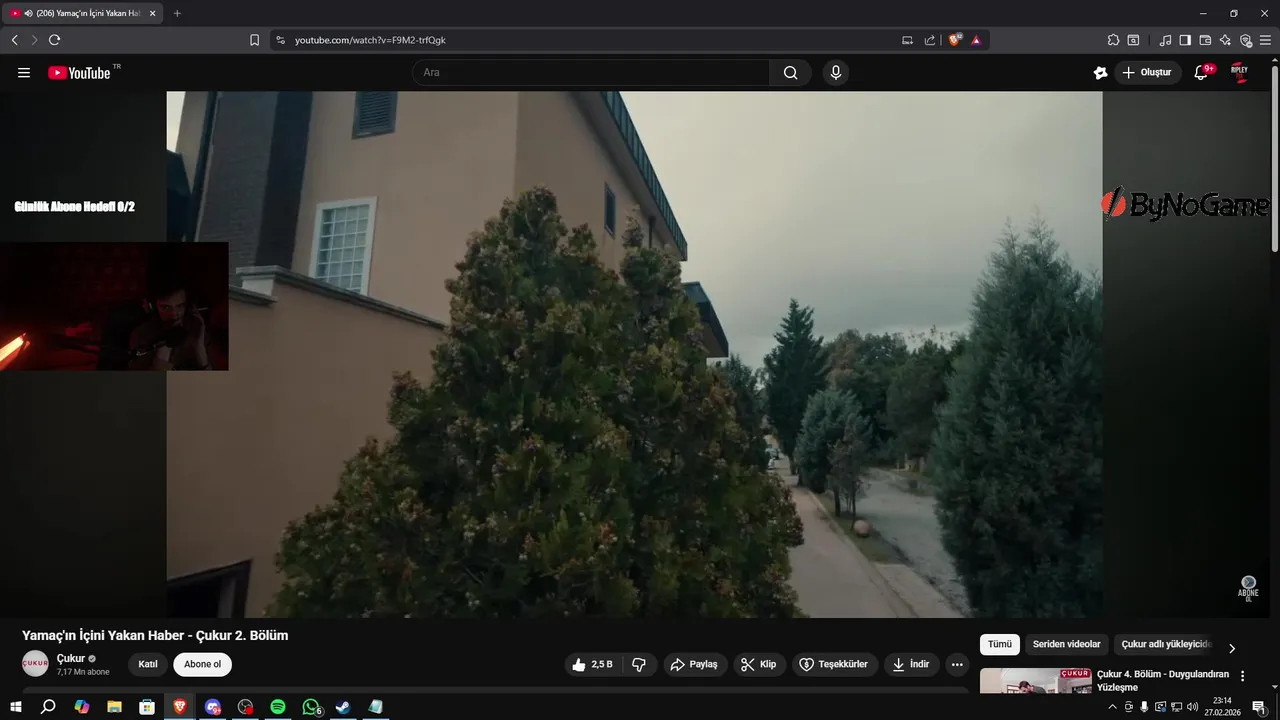
Task: Bookmark the page via bookmark icon
Action: (x=254, y=40)
